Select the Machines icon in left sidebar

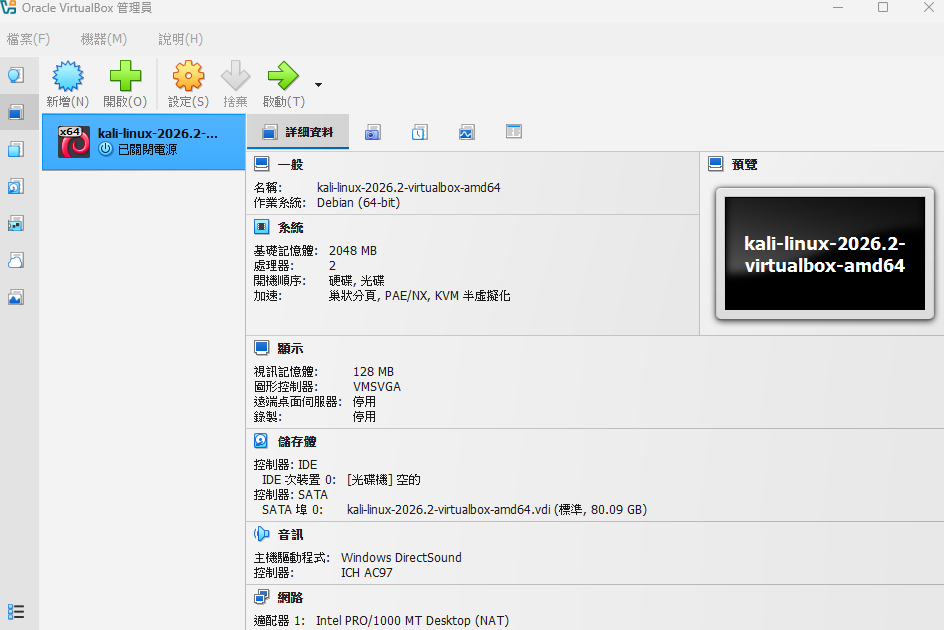(16, 112)
